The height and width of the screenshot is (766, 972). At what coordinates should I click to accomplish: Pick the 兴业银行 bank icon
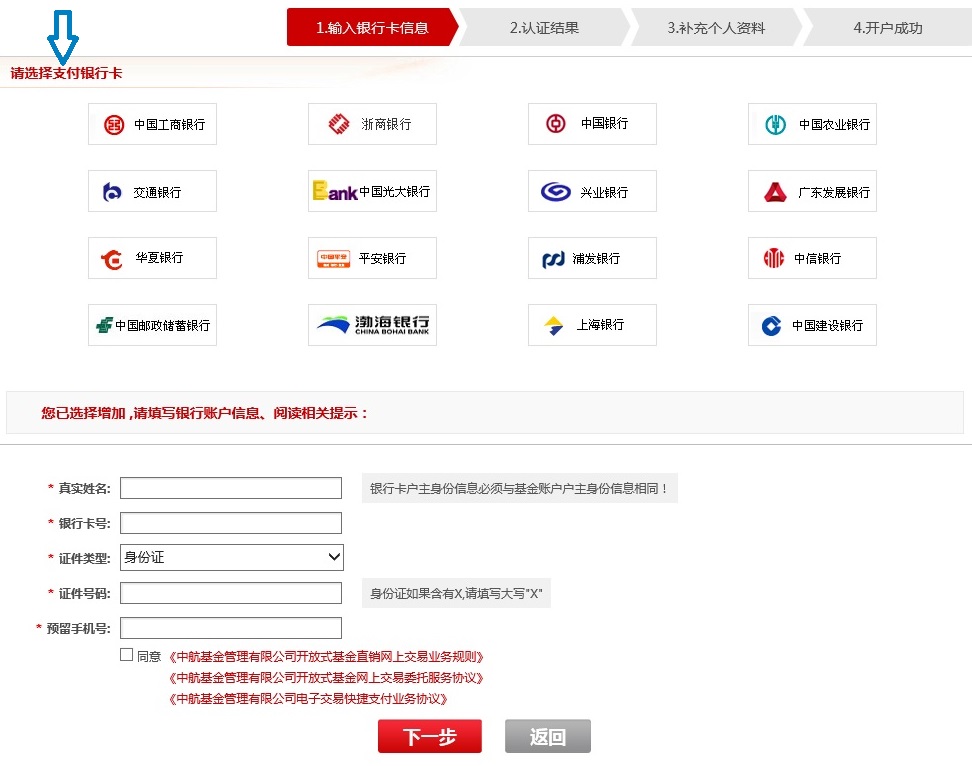point(593,191)
